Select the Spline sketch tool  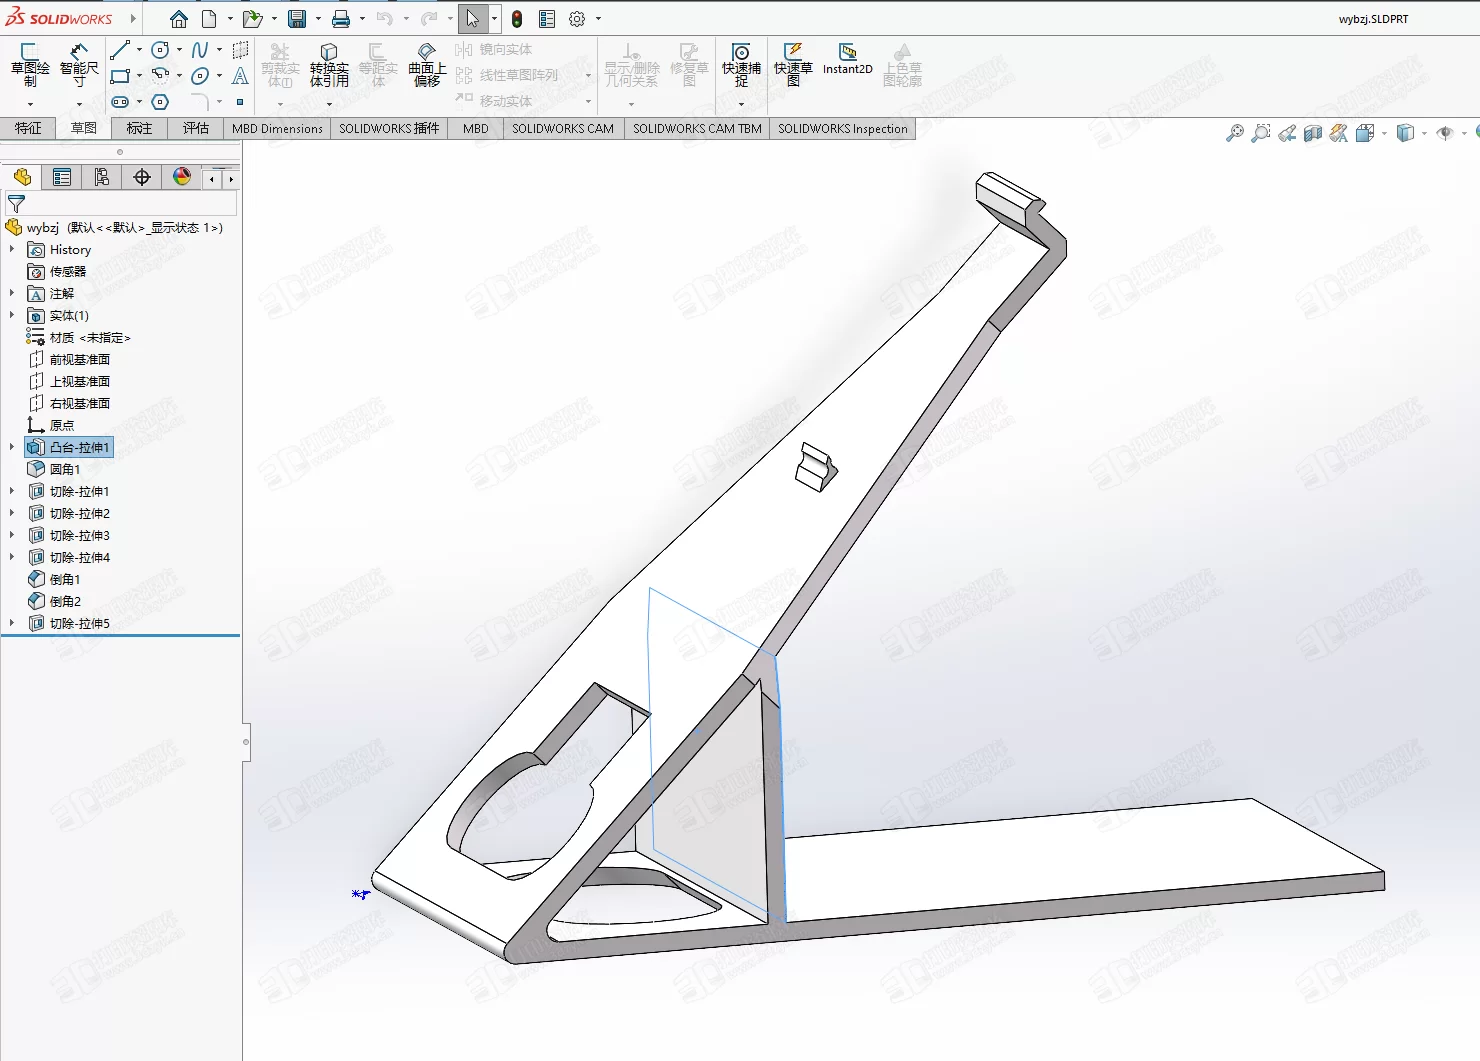200,49
